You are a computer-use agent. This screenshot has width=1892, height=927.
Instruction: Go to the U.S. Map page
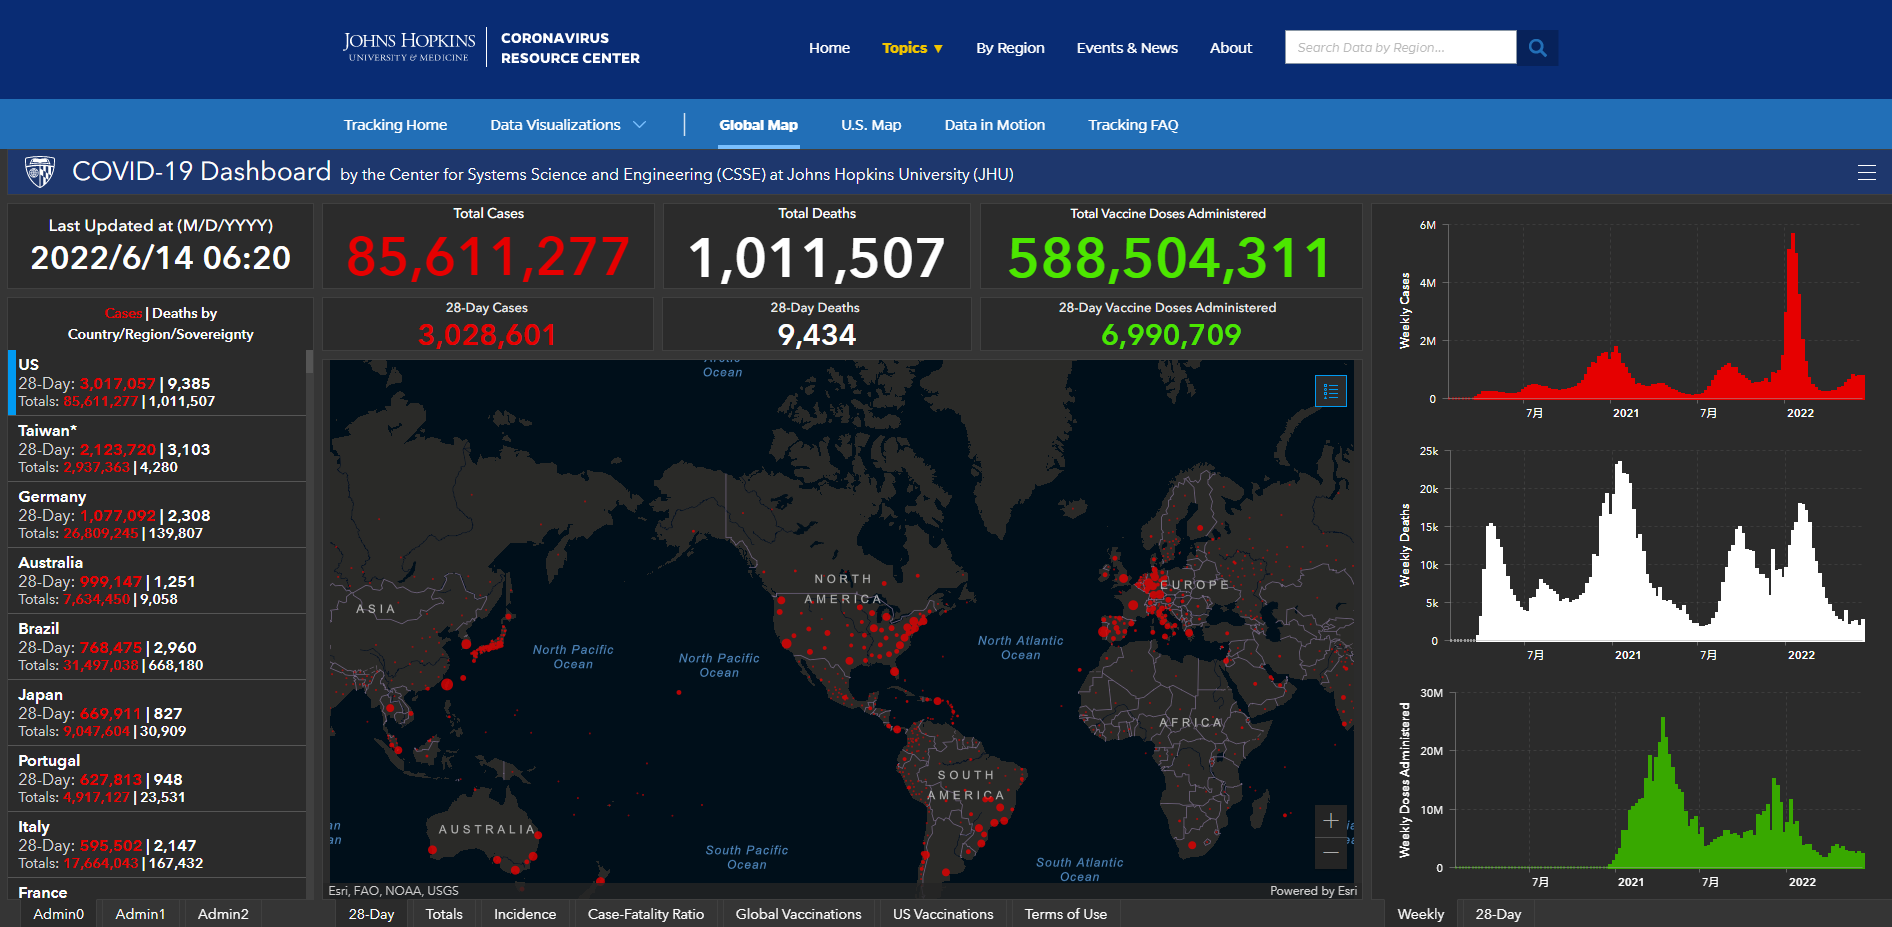click(x=870, y=125)
